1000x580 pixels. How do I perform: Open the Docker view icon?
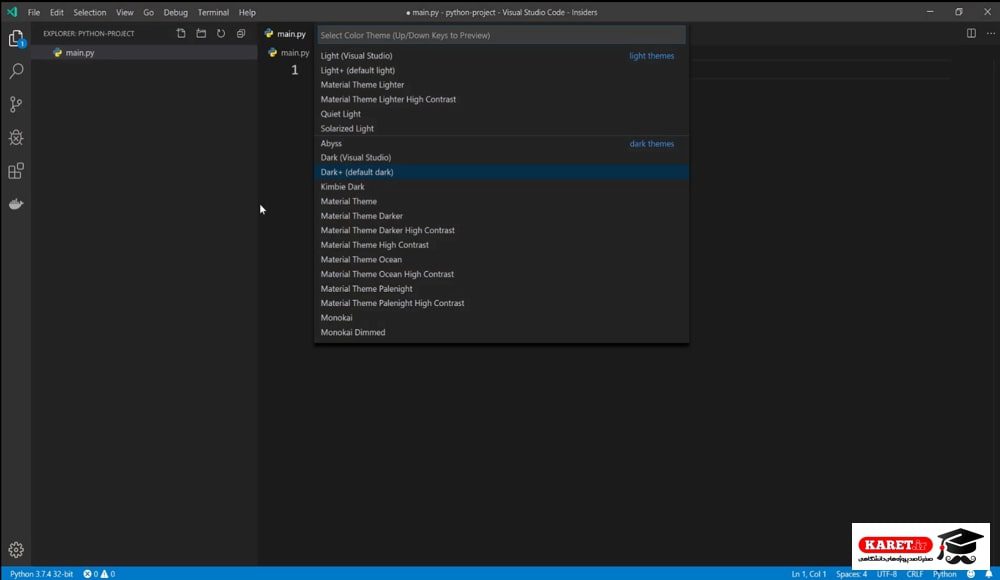16,204
